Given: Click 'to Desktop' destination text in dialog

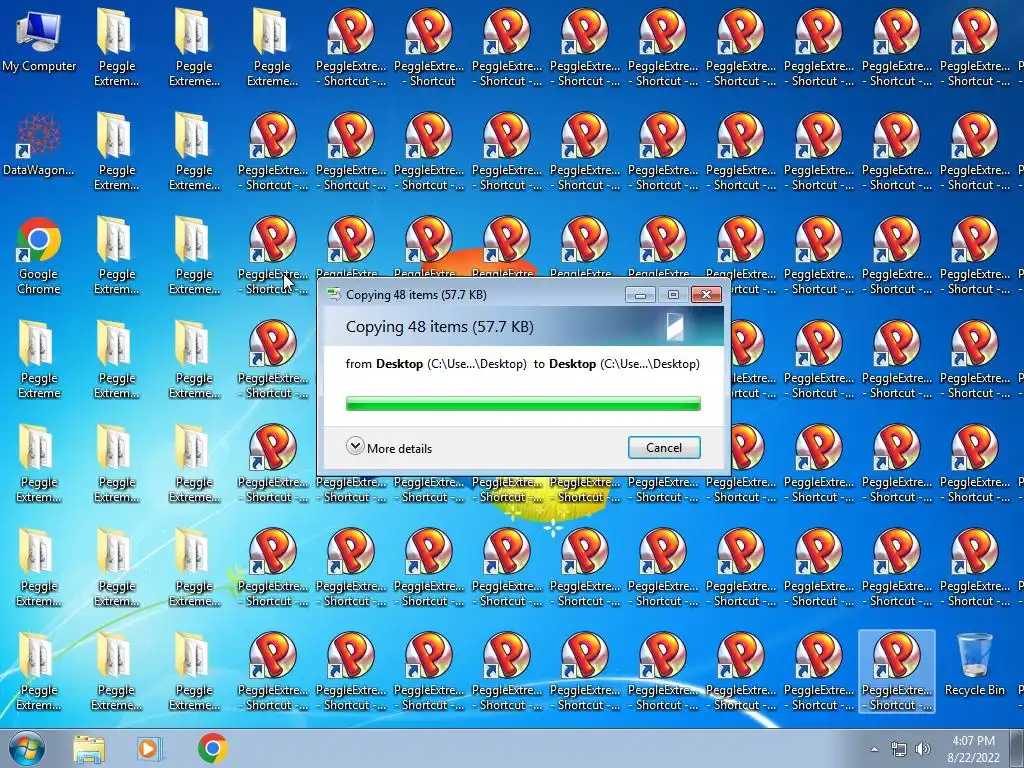Looking at the screenshot, I should click(x=616, y=364).
